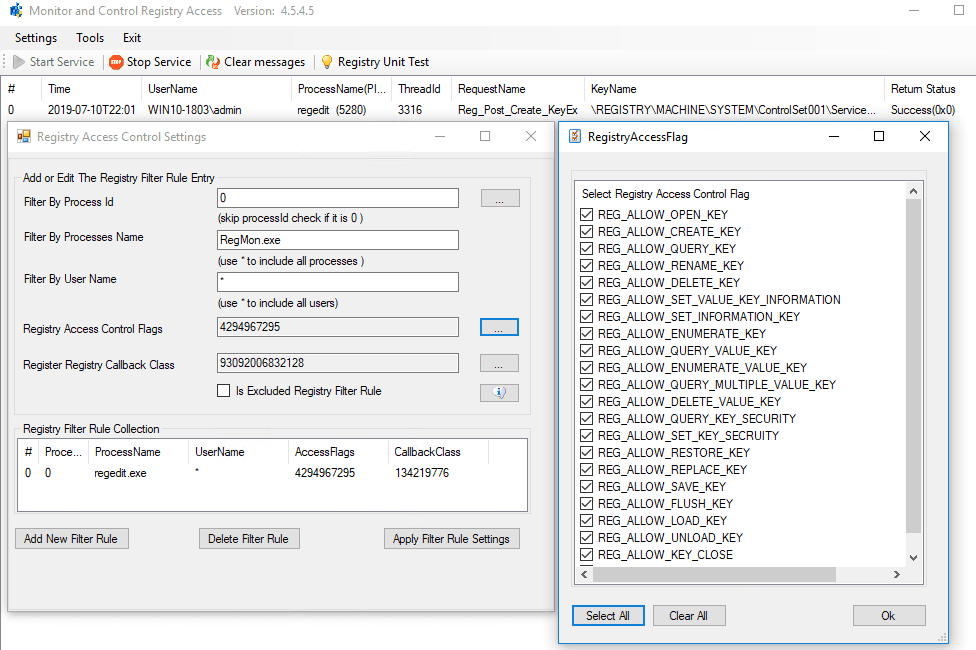Toggle REG_ALLOW_KEY_CLOSE checkbox
Viewport: 976px width, 650px height.
[x=586, y=555]
